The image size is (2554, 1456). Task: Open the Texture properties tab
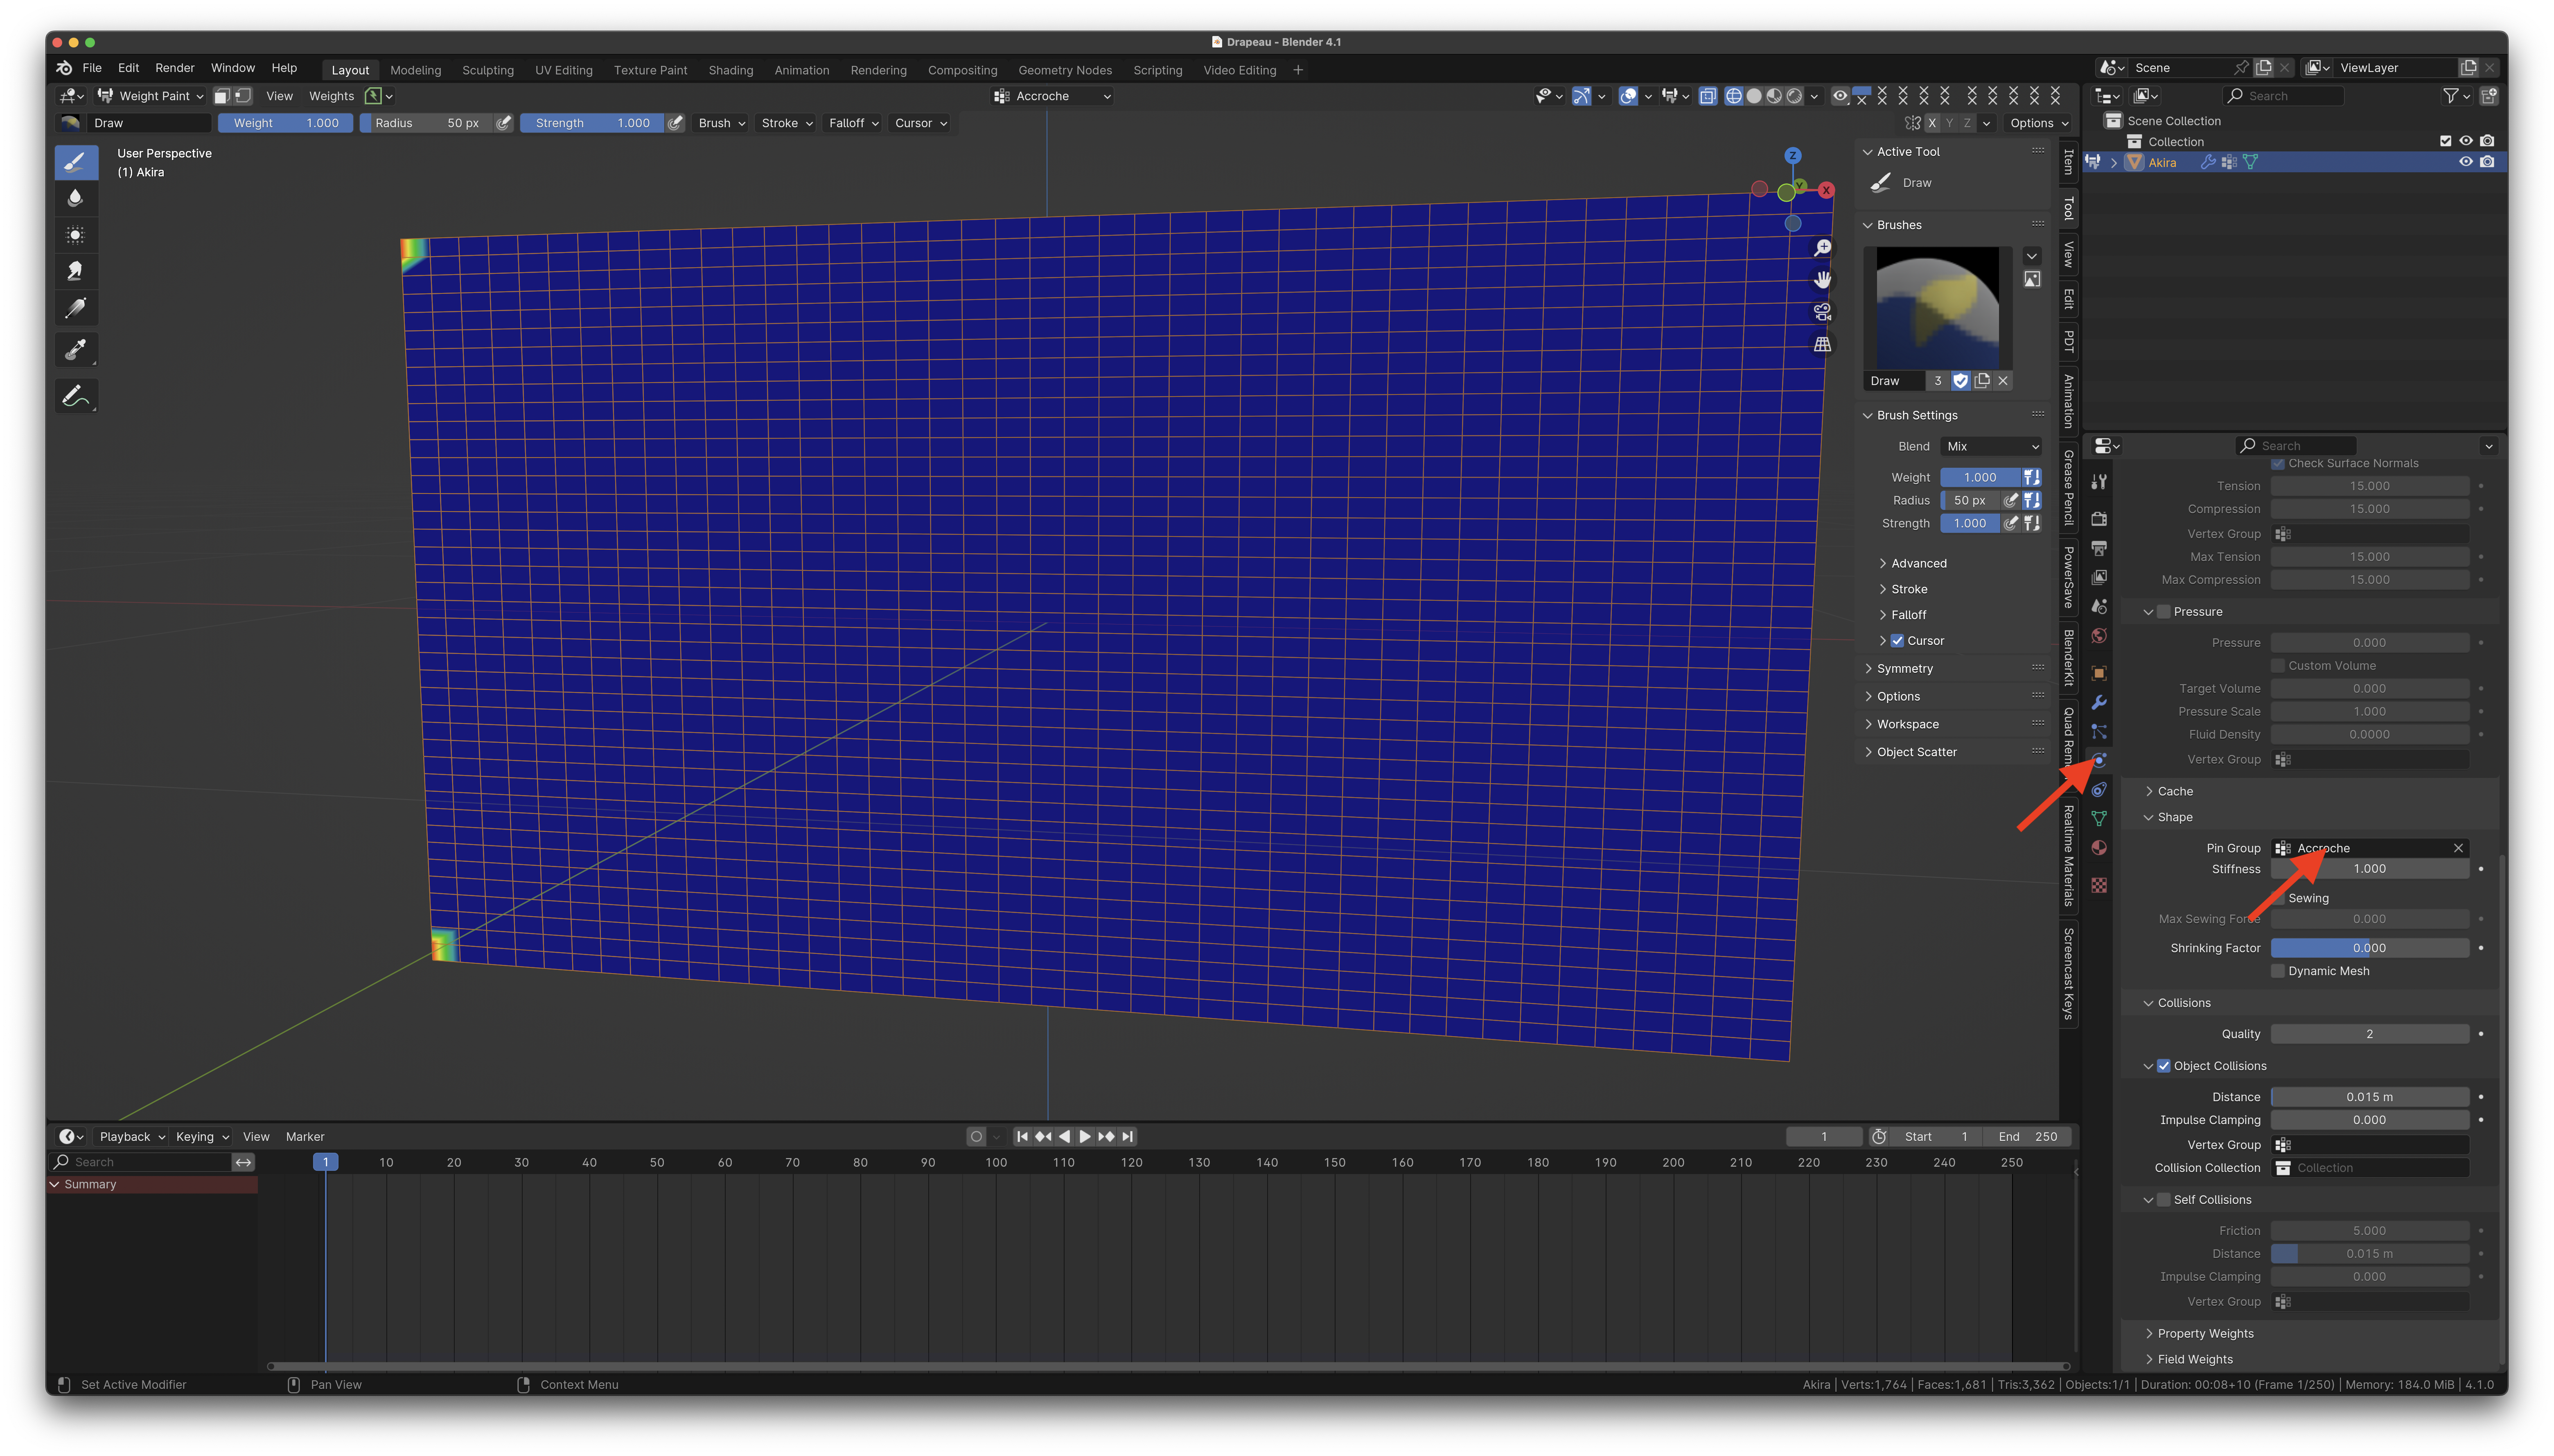point(2099,885)
